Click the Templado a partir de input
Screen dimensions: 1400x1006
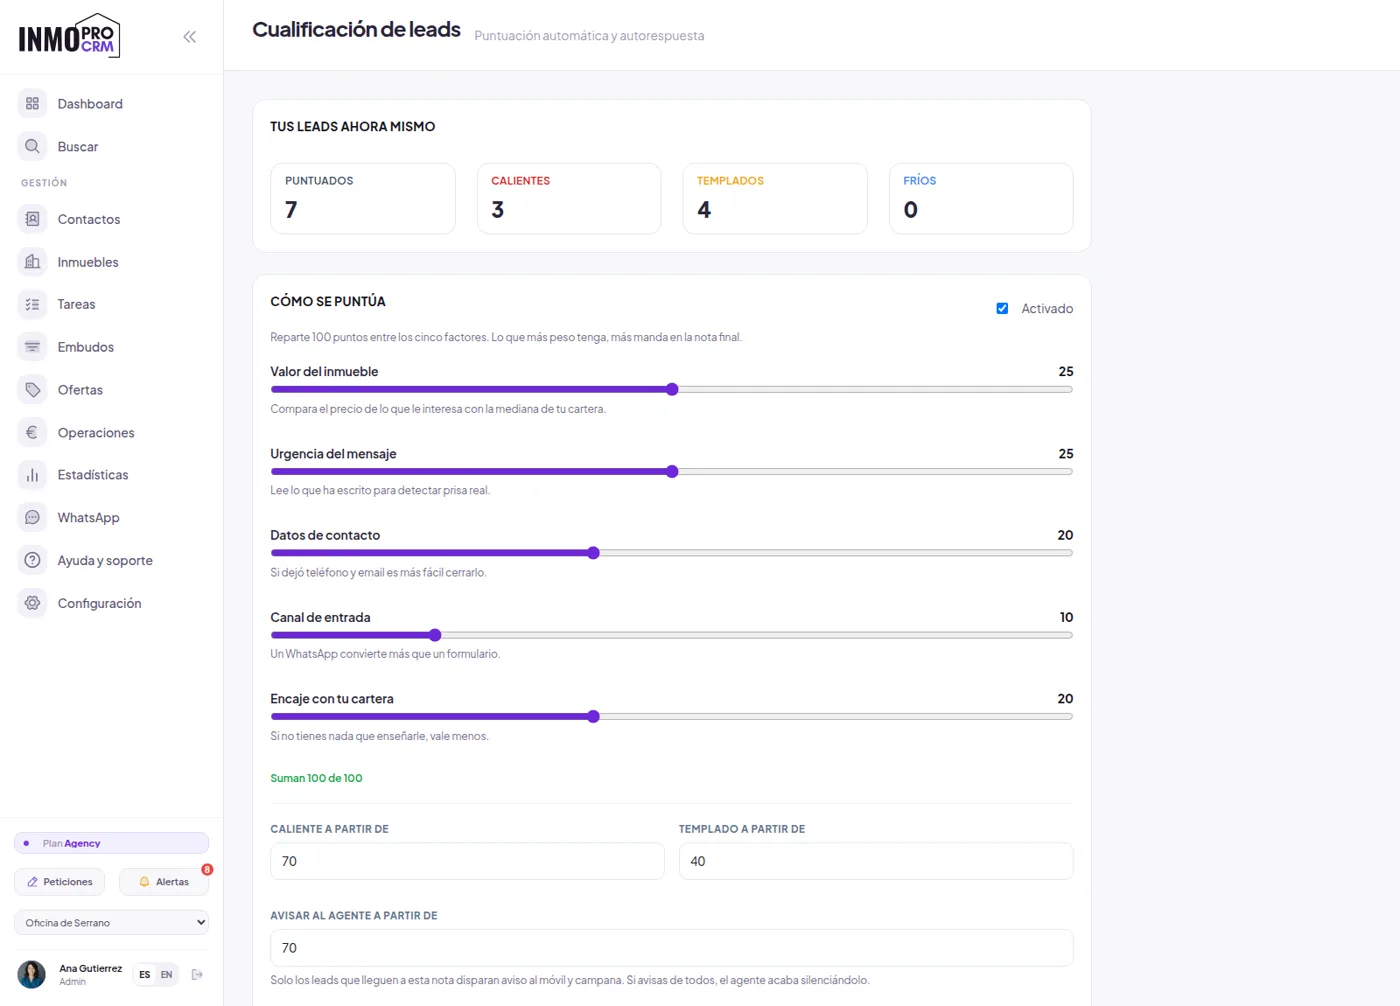[876, 861]
